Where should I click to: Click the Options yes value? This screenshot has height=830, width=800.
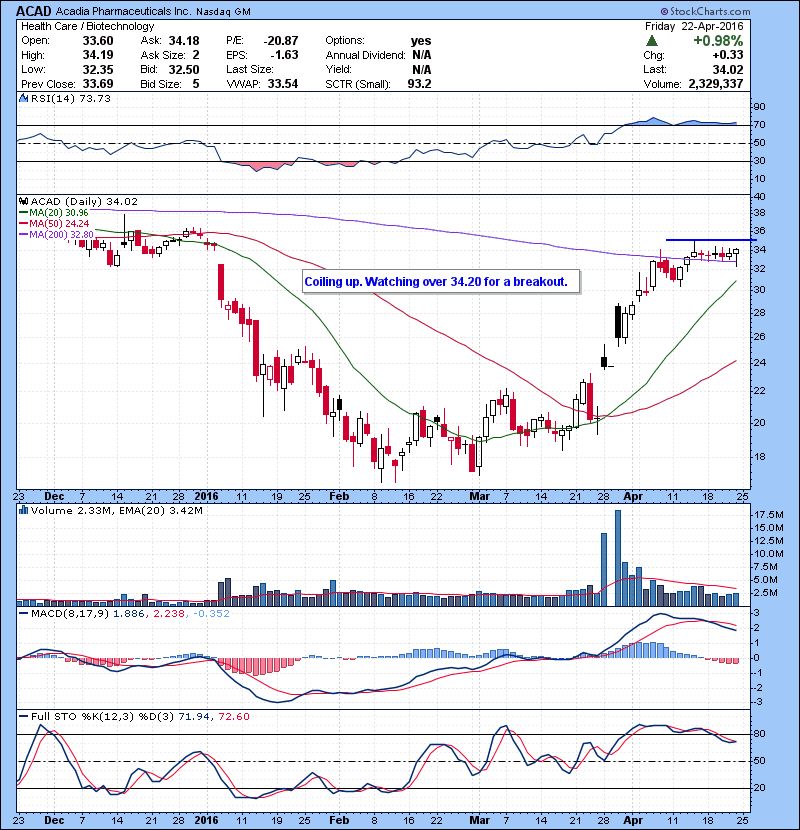click(x=421, y=41)
